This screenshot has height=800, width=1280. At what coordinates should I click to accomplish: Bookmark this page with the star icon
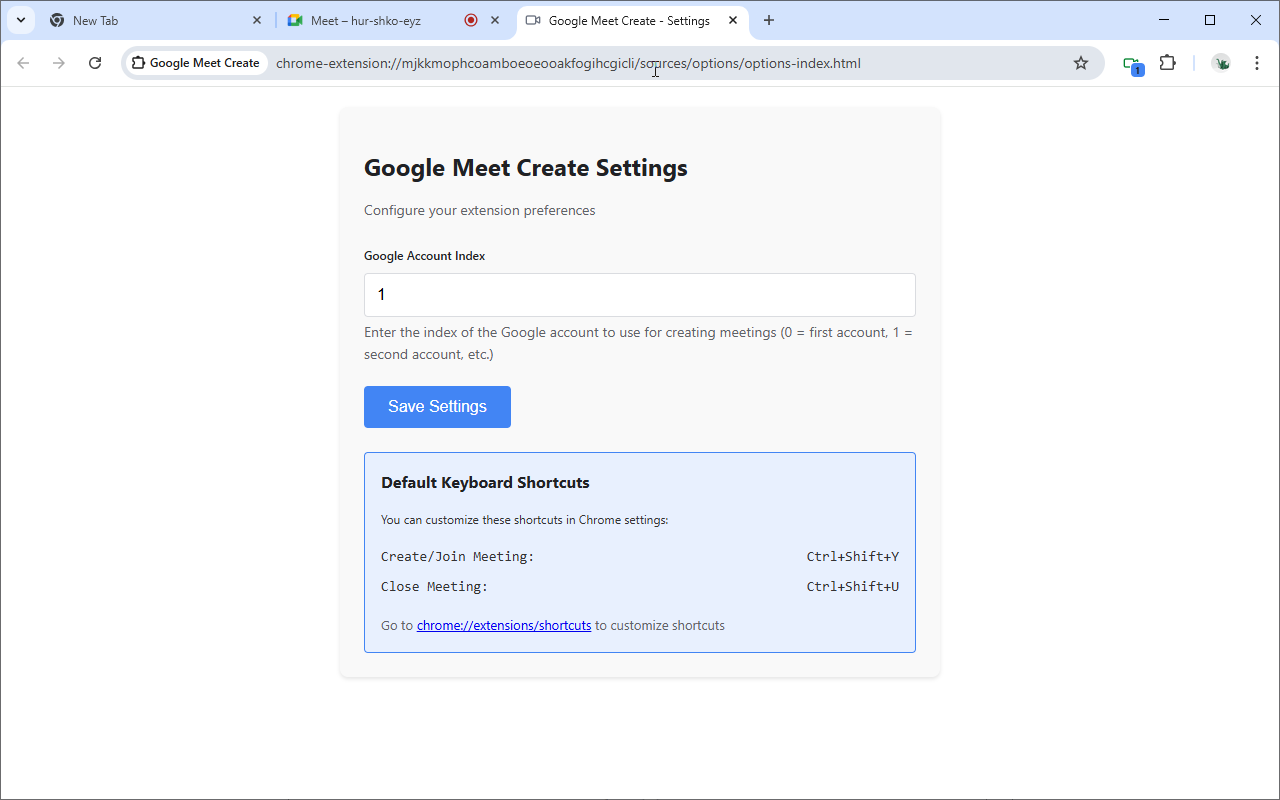[x=1080, y=63]
